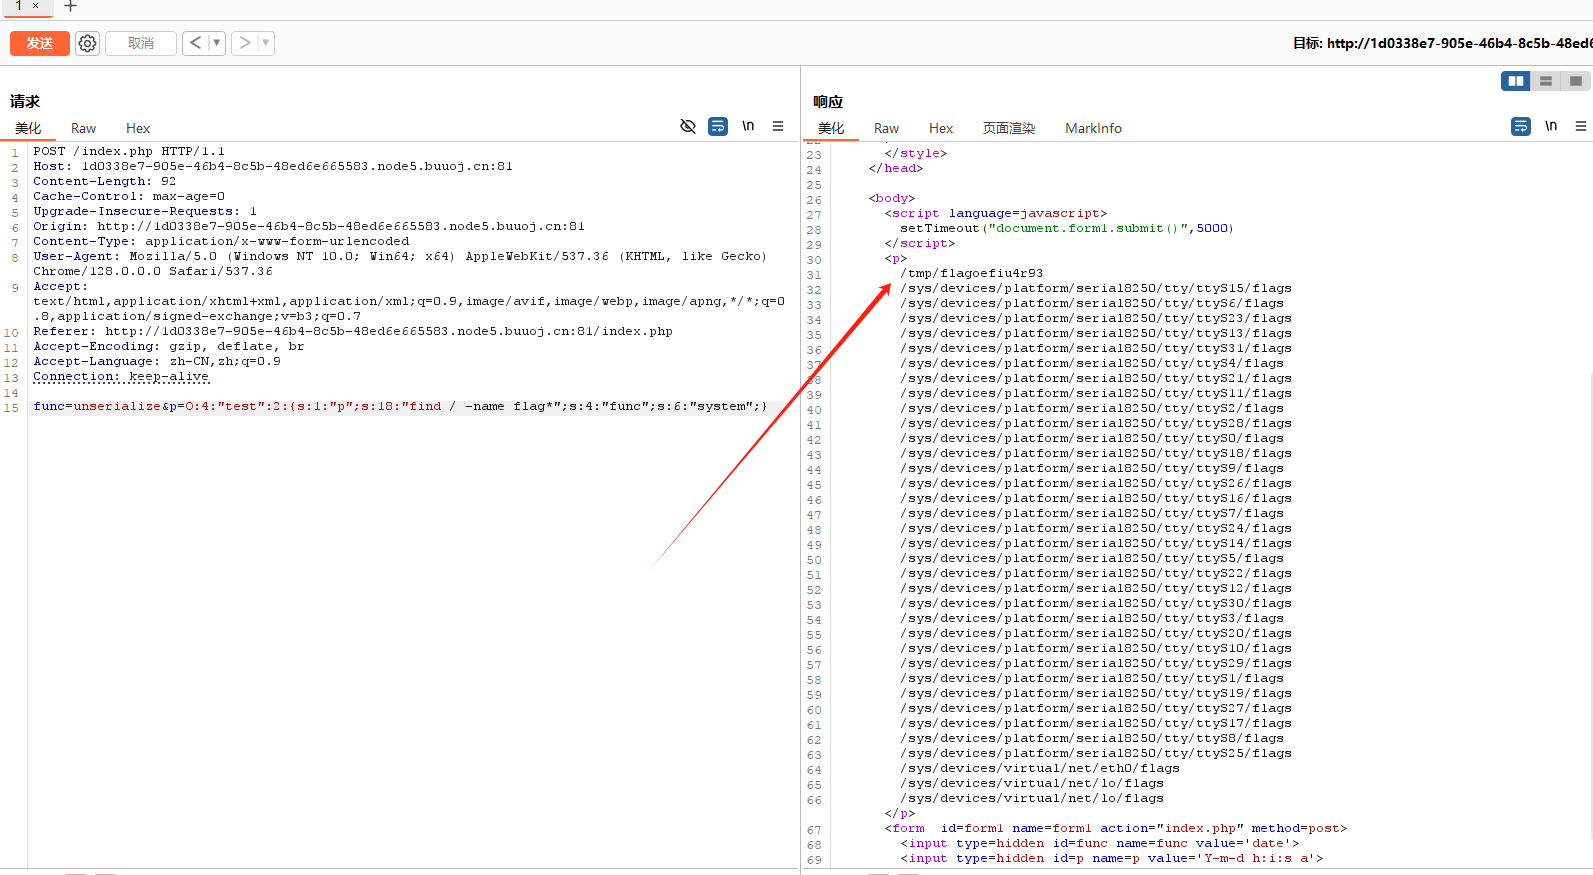The width and height of the screenshot is (1593, 875).
Task: Click the ttyS9/flags response line
Action: click(x=1092, y=468)
